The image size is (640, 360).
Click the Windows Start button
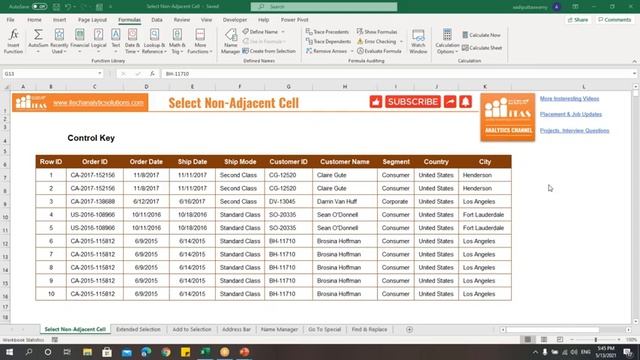coord(9,352)
